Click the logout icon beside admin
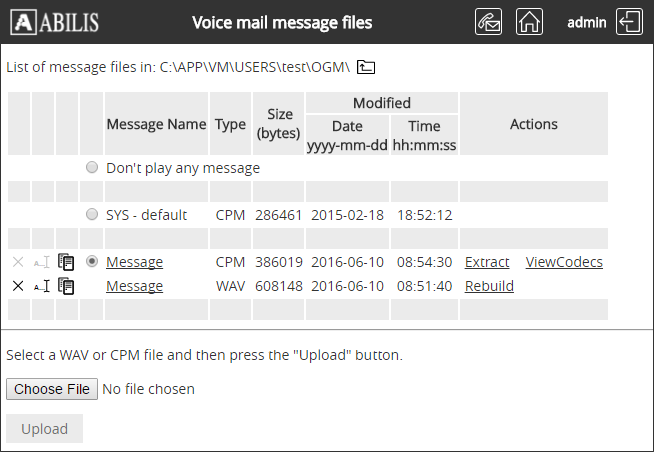This screenshot has width=654, height=452. [630, 22]
